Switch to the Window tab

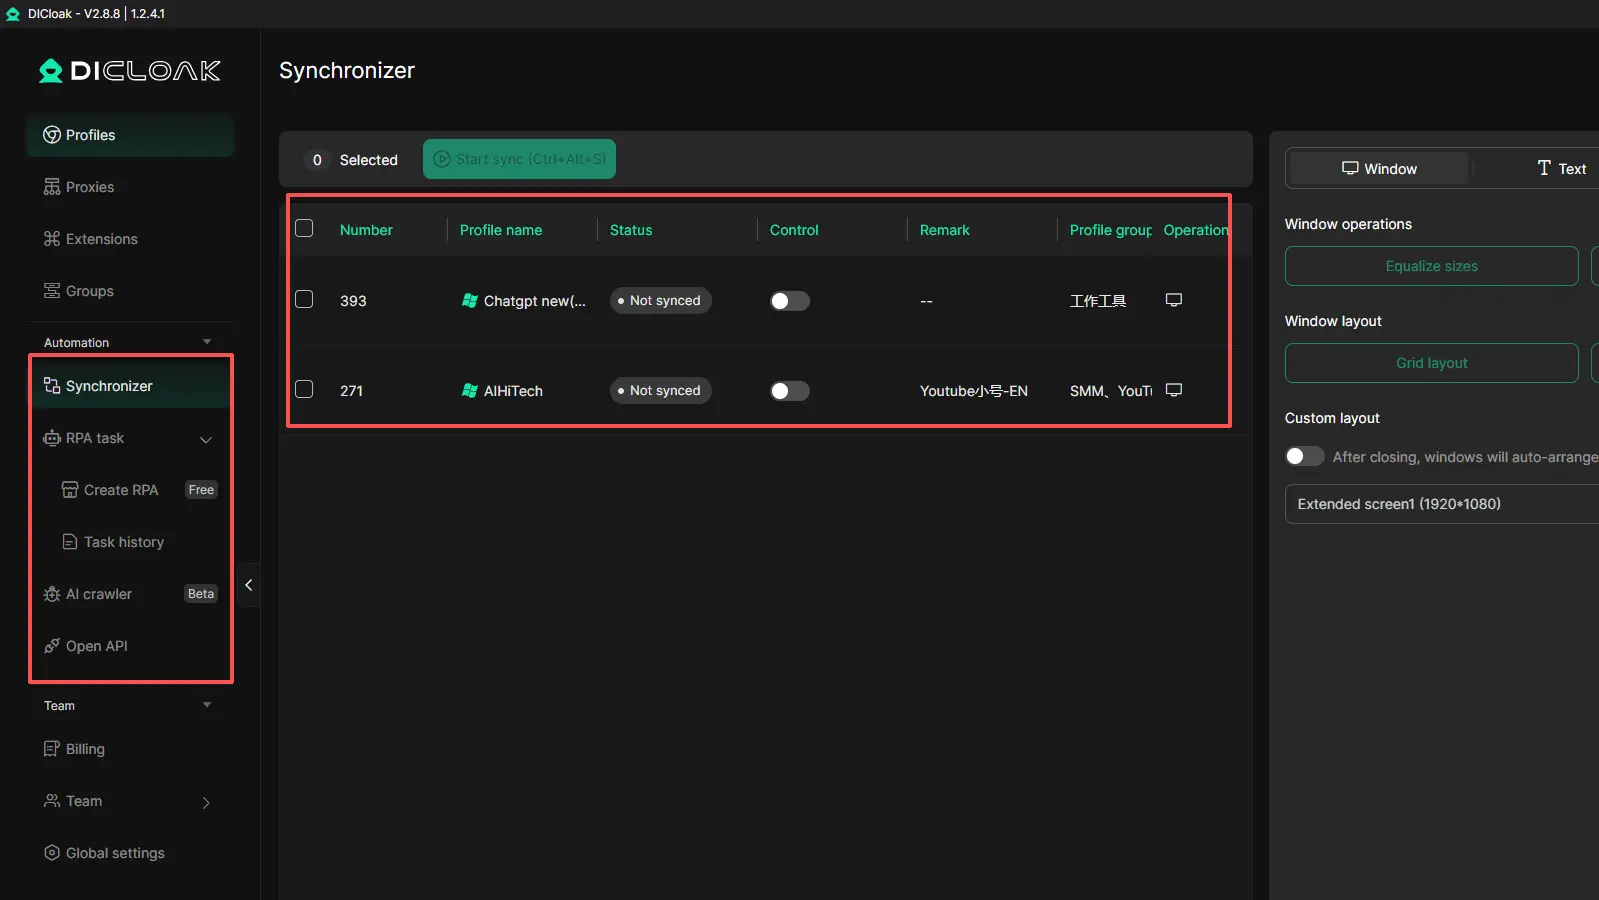[x=1378, y=169]
